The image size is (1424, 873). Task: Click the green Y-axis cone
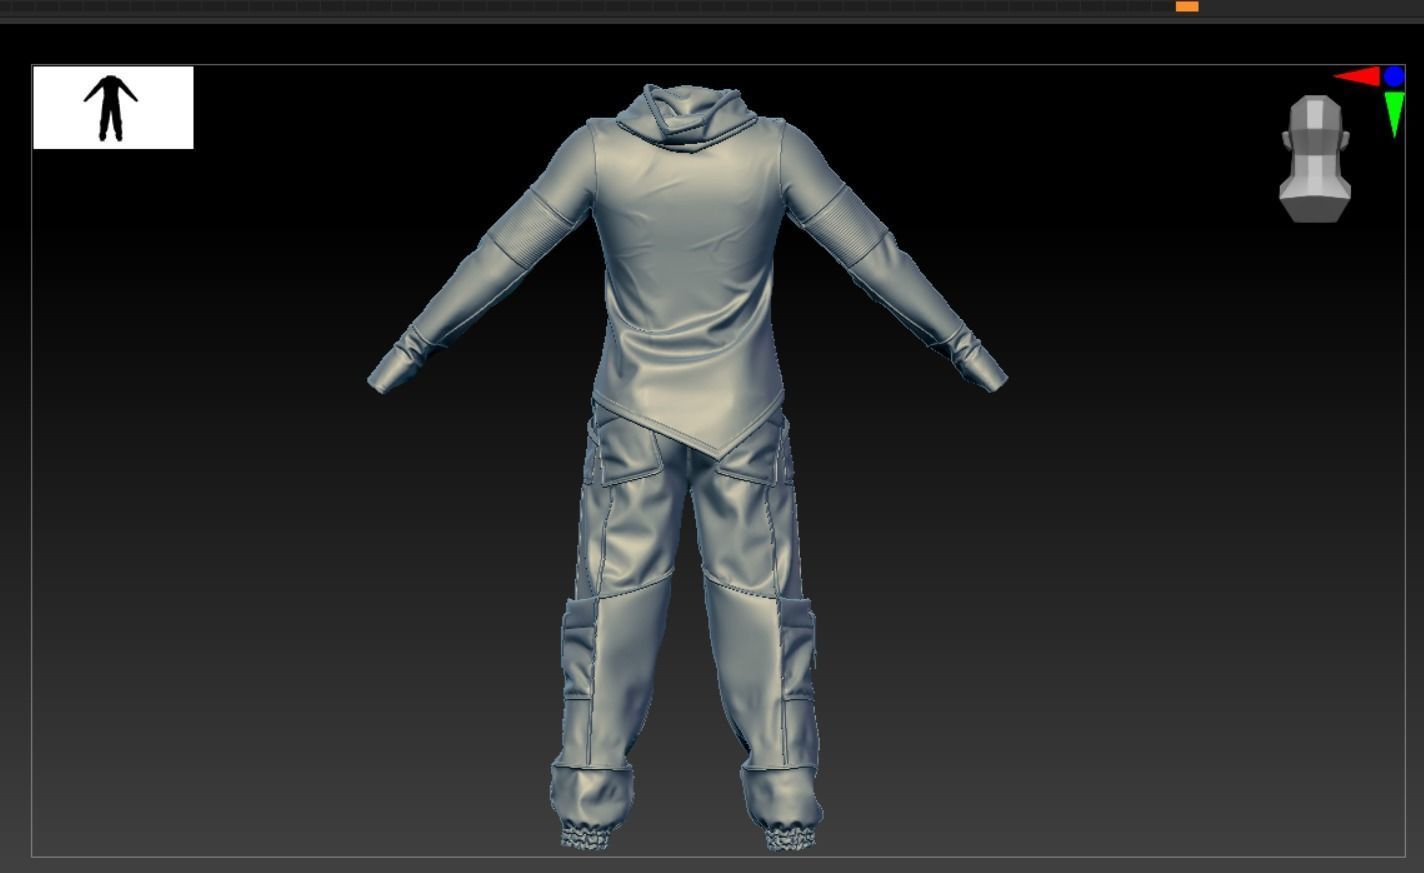[x=1395, y=113]
